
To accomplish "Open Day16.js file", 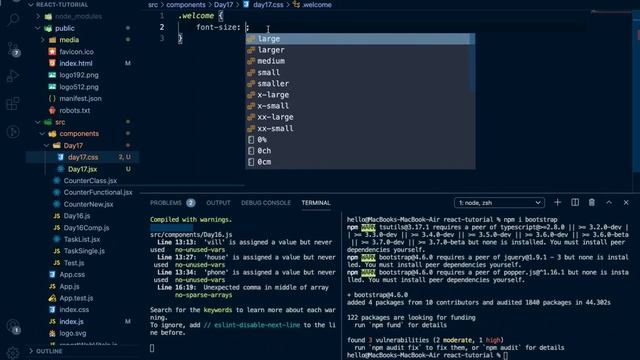I will pos(77,216).
